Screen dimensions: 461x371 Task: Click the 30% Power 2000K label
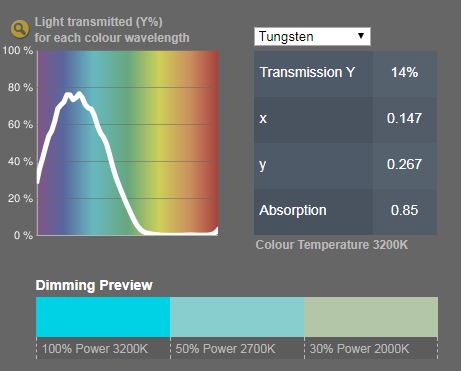(359, 349)
